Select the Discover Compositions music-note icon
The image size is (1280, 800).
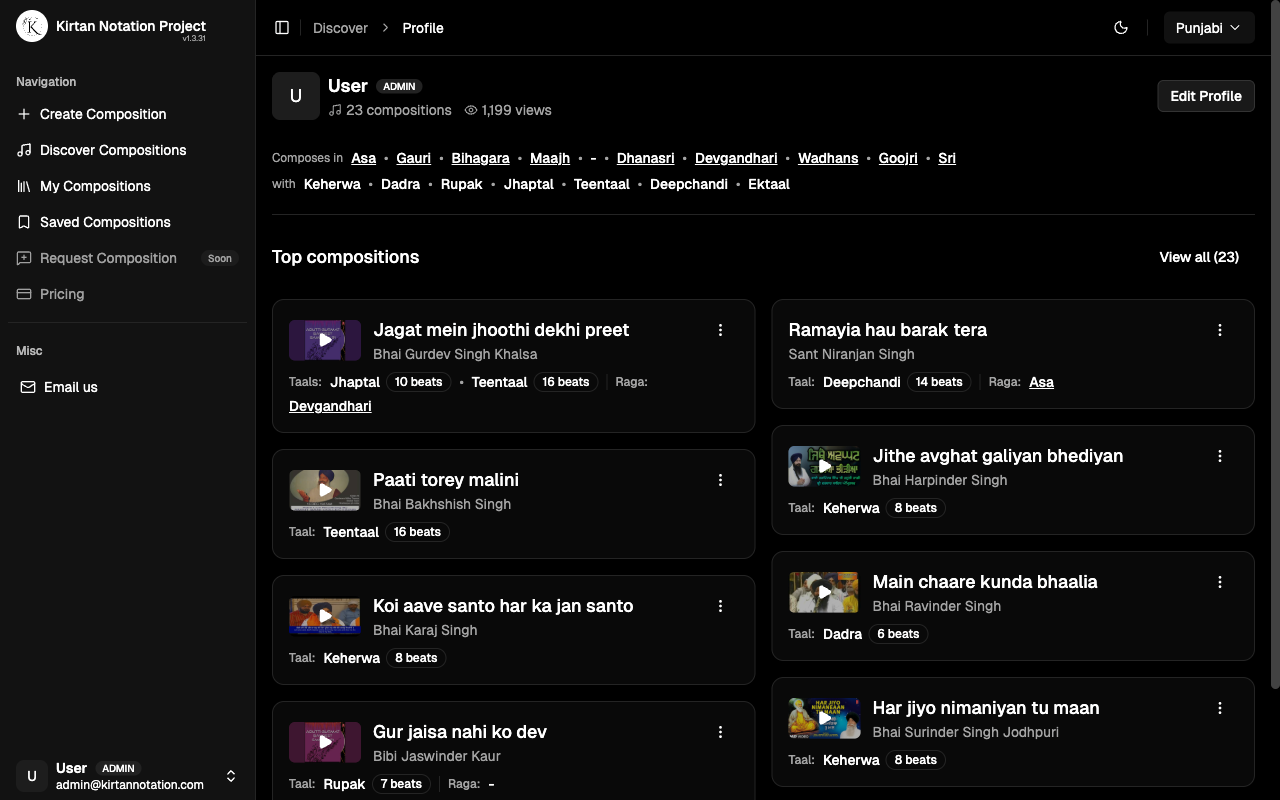pyautogui.click(x=23, y=150)
